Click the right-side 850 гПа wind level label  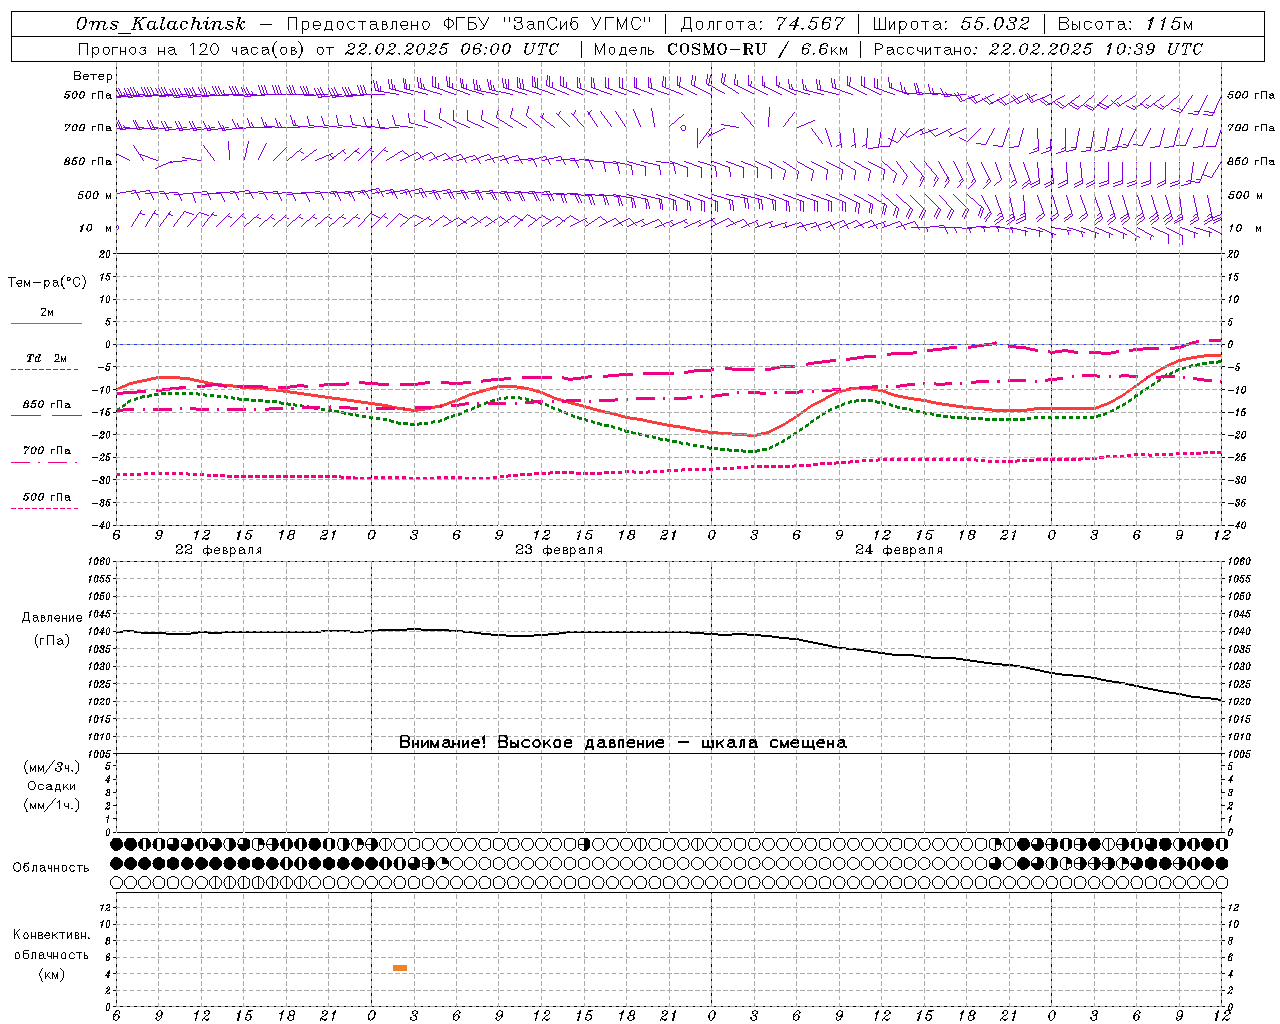tap(1251, 161)
